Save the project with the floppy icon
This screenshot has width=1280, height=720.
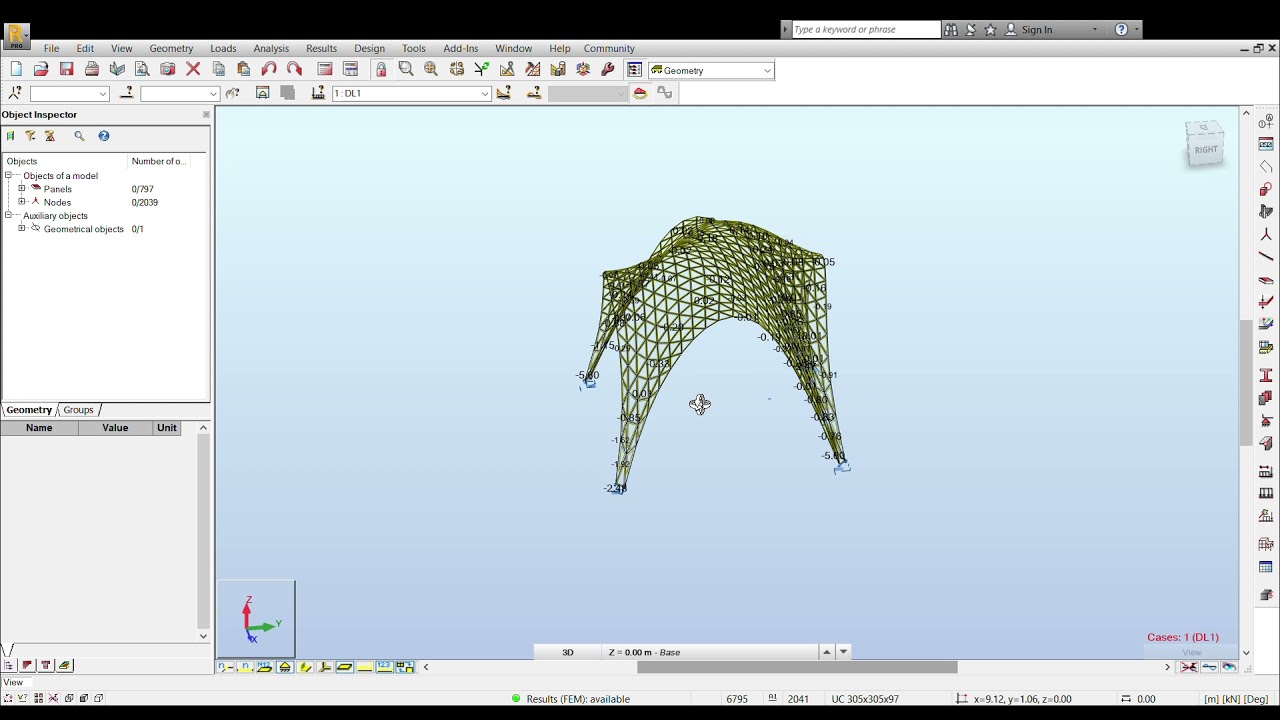(67, 70)
